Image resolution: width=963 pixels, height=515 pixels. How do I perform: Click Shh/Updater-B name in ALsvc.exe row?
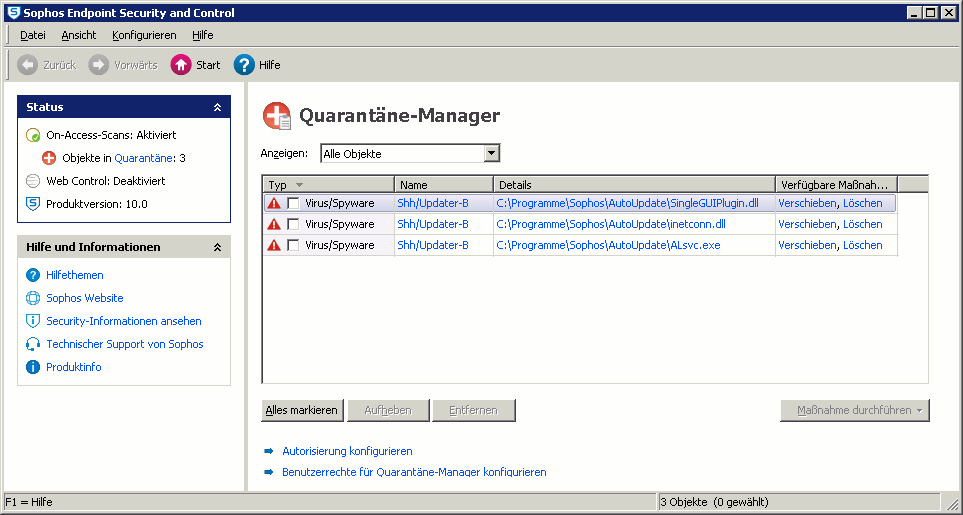(433, 245)
